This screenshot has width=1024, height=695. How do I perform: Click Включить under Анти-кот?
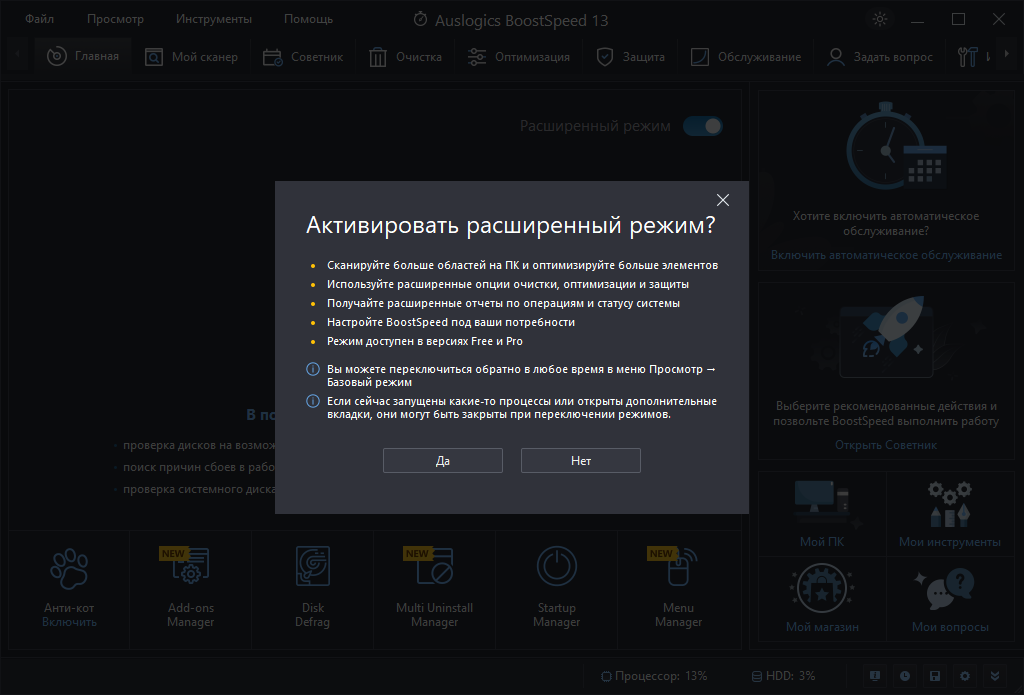click(69, 622)
